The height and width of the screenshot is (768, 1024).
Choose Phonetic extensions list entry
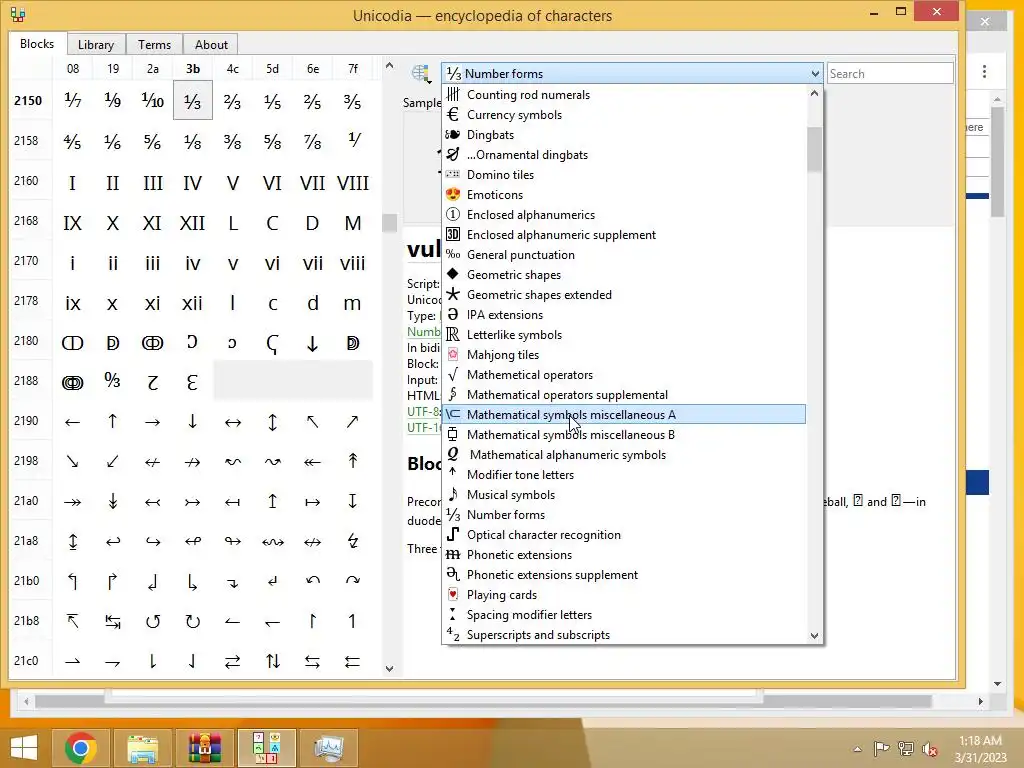pyautogui.click(x=624, y=554)
